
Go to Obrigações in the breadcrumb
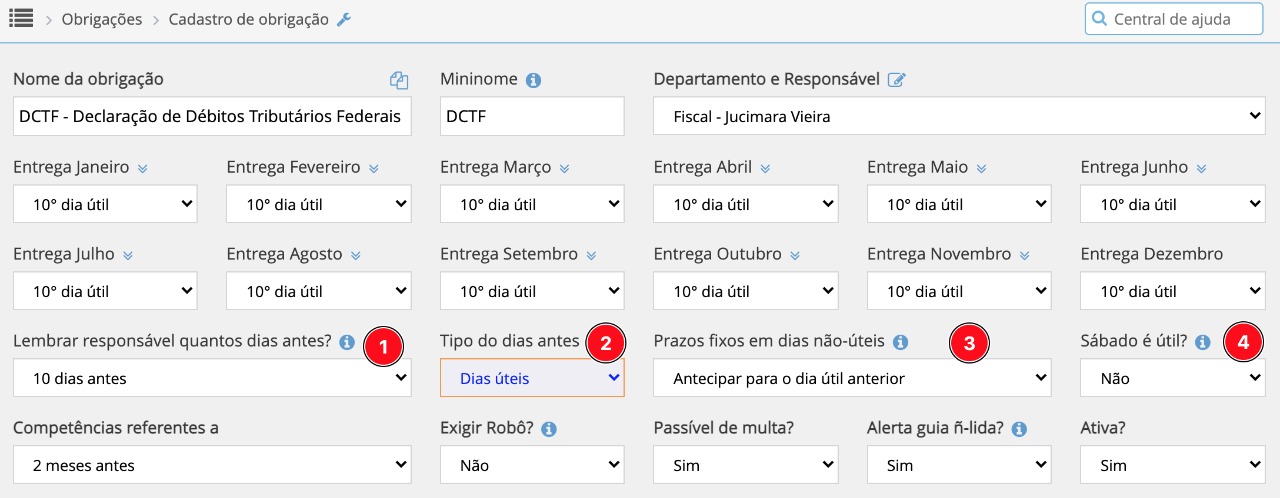point(102,19)
